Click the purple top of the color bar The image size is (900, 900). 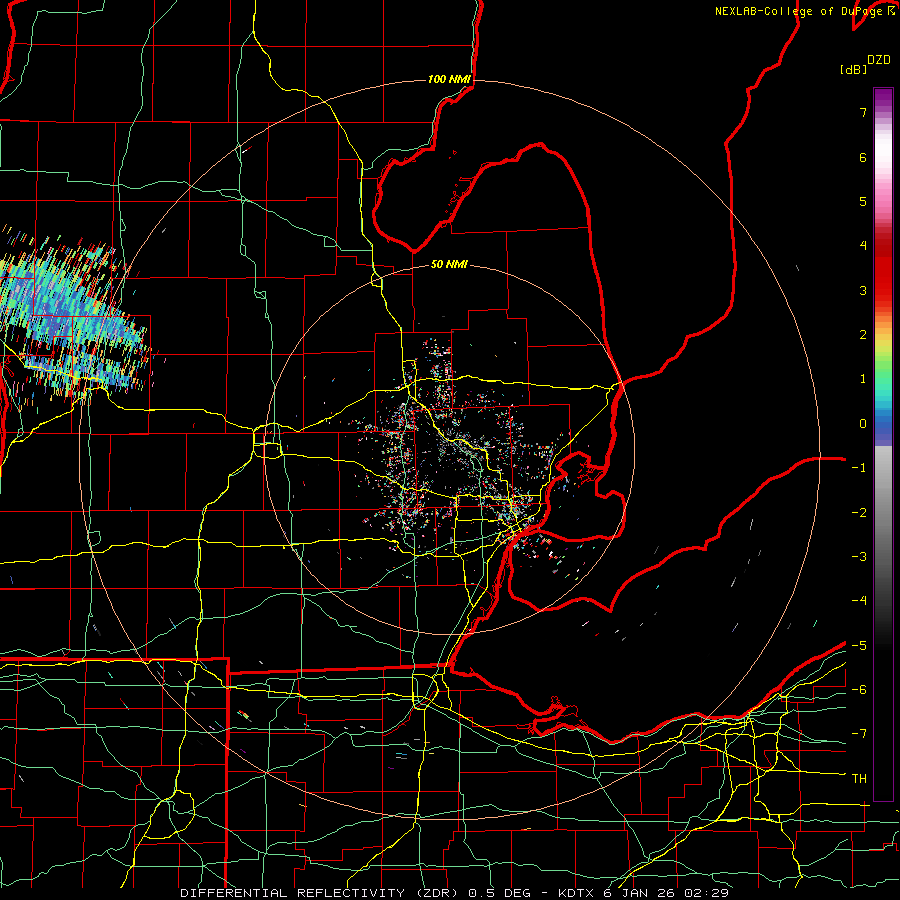(x=883, y=98)
